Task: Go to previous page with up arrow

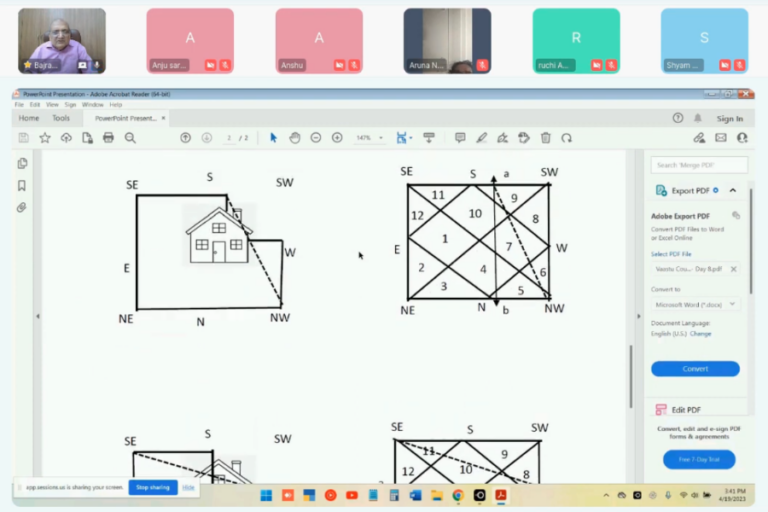Action: click(186, 138)
